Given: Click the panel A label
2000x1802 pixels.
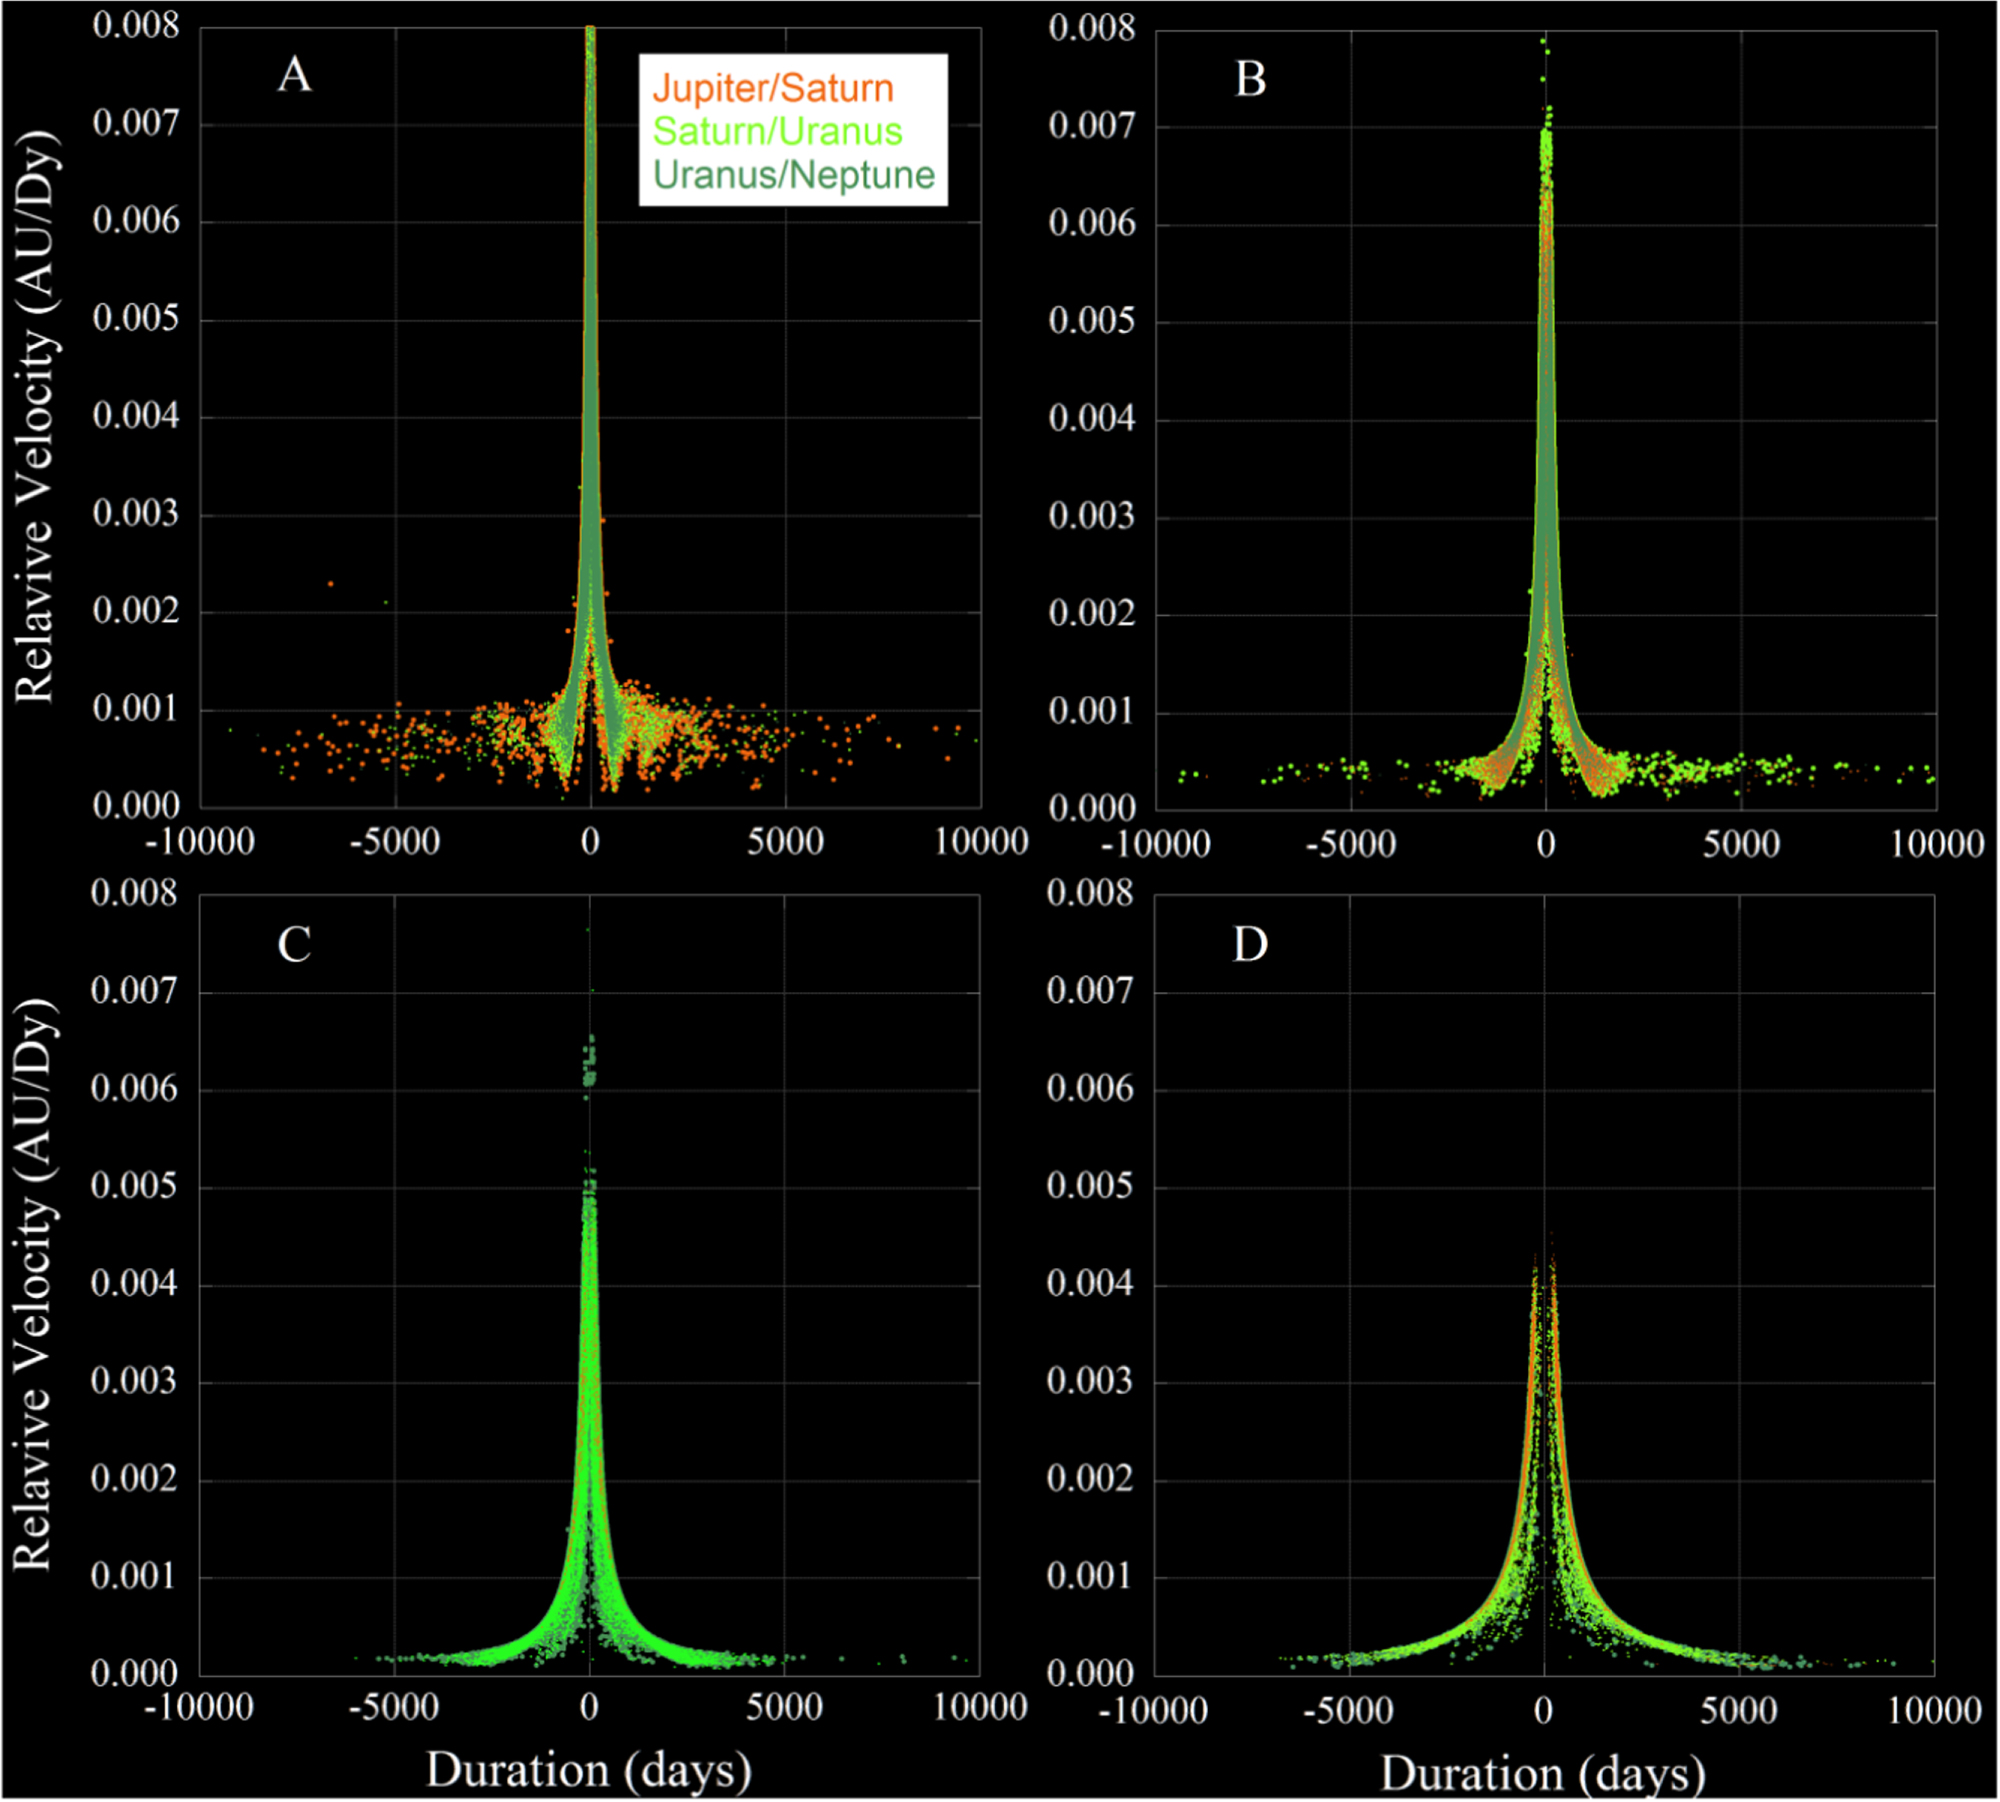Looking at the screenshot, I should pyautogui.click(x=294, y=75).
